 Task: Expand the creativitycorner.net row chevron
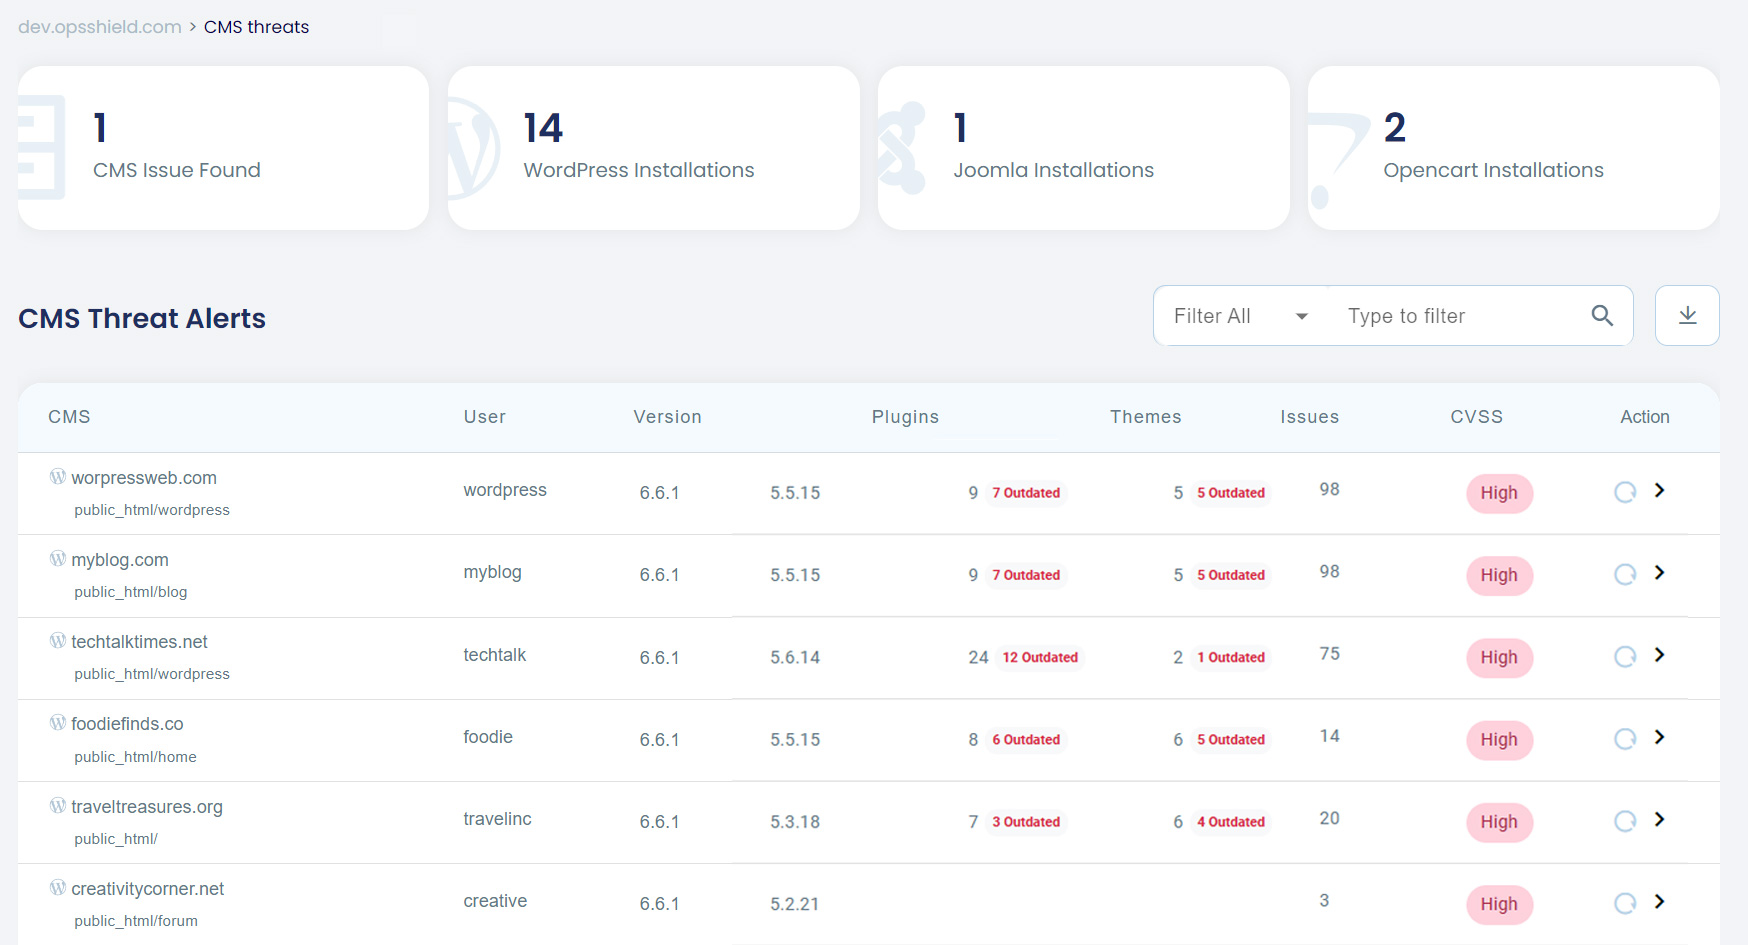point(1659,901)
